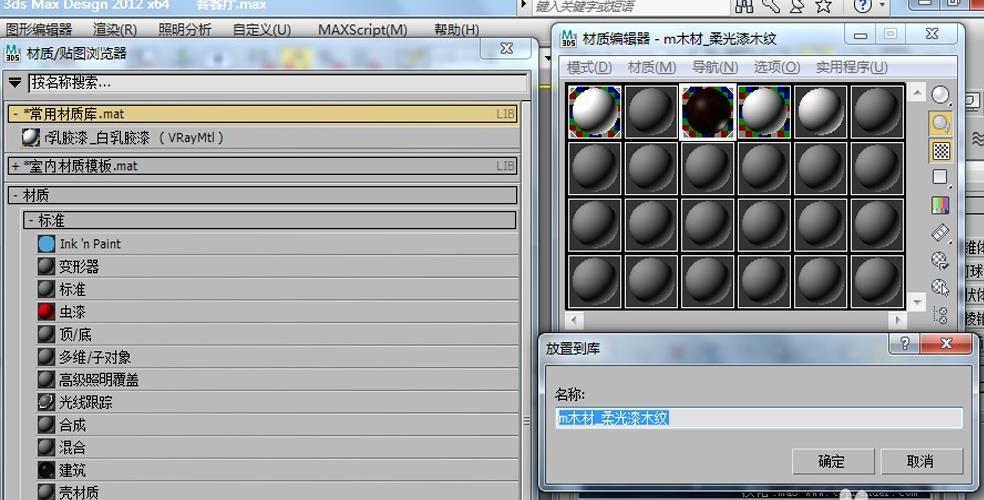Open the 材质(M) menu in Material Editor
The image size is (984, 500).
tap(651, 67)
